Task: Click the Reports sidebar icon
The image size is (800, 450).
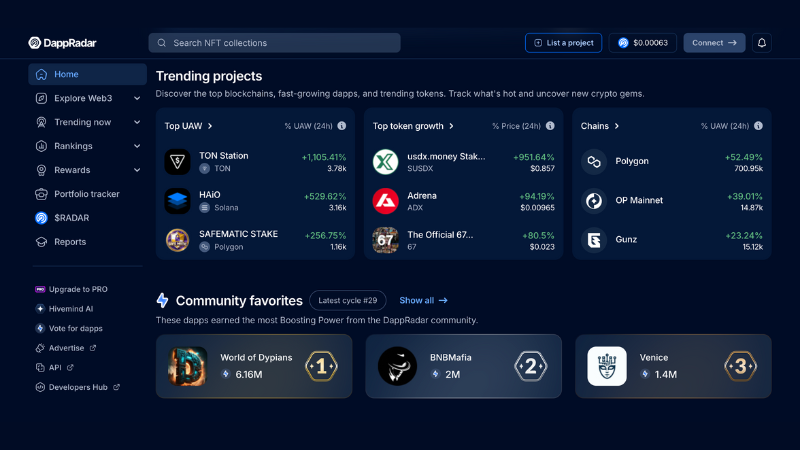Action: [41, 242]
